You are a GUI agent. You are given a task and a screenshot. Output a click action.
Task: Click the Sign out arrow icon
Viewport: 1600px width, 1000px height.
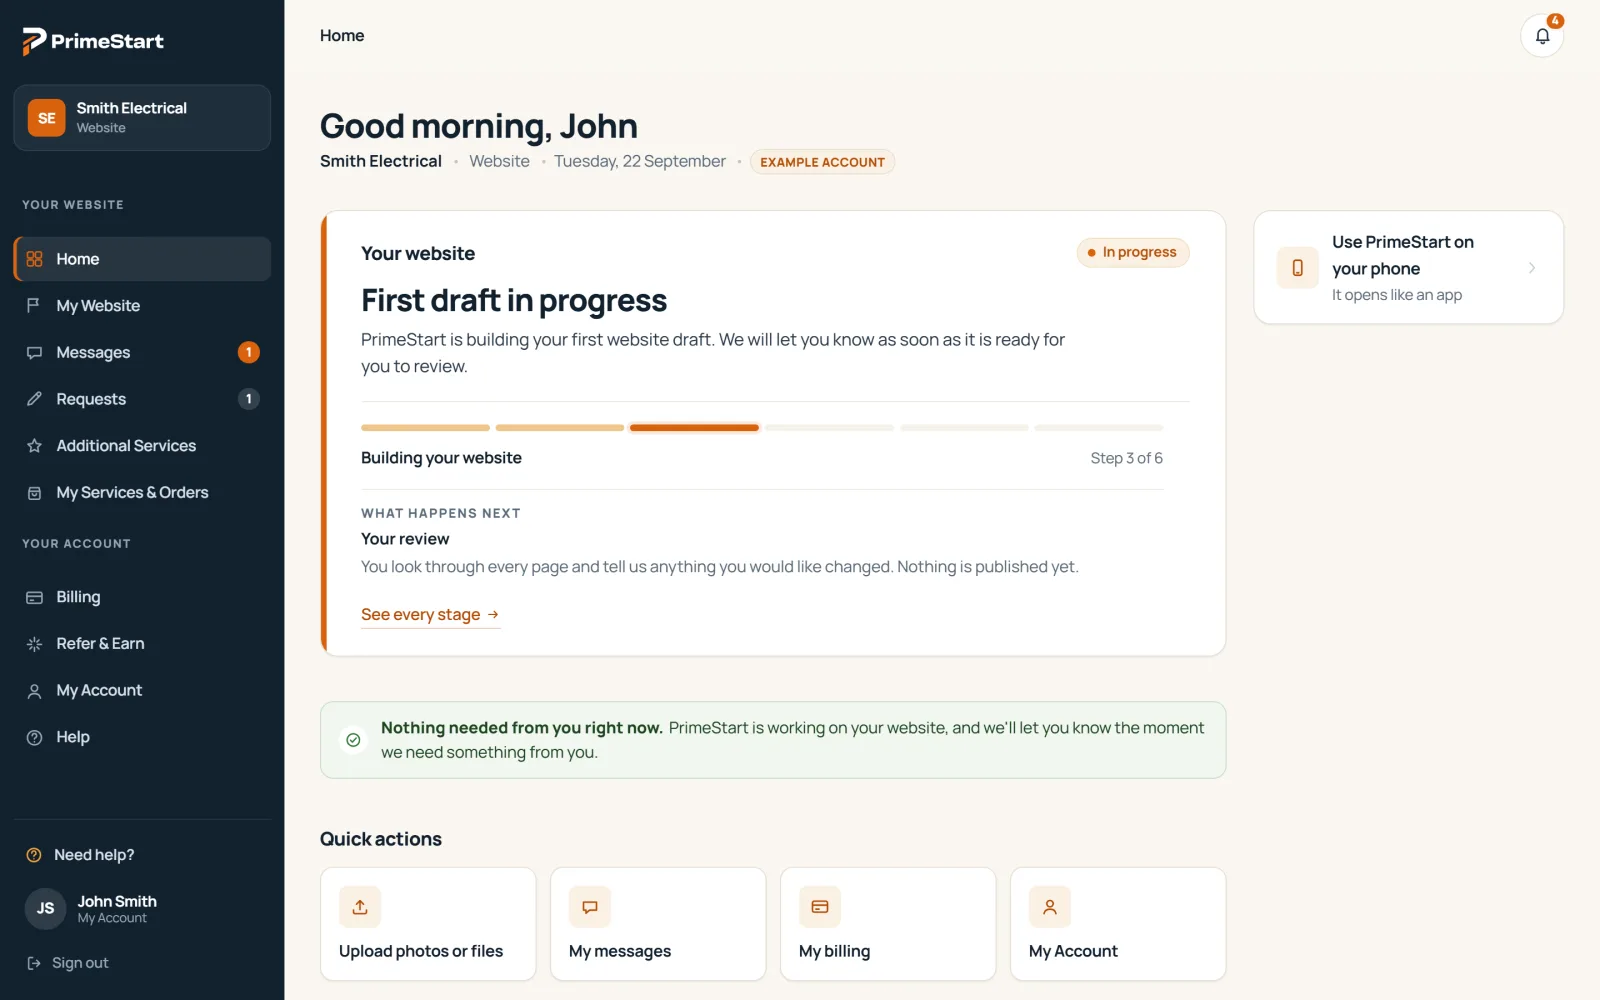coord(34,963)
